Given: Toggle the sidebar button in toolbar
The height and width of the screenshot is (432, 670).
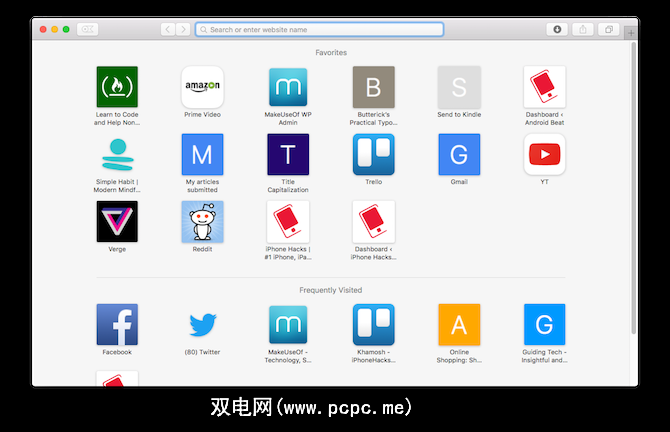Looking at the screenshot, I should (x=88, y=29).
